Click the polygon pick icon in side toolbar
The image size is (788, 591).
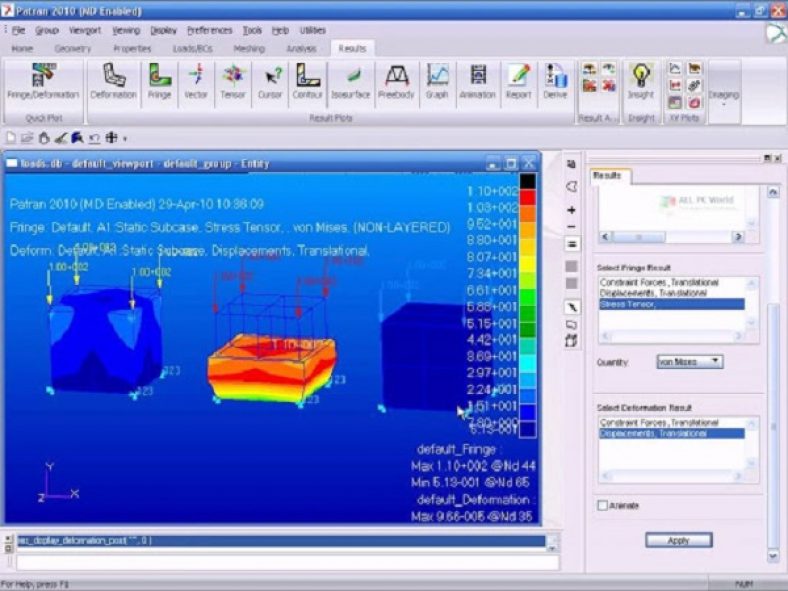(x=571, y=187)
